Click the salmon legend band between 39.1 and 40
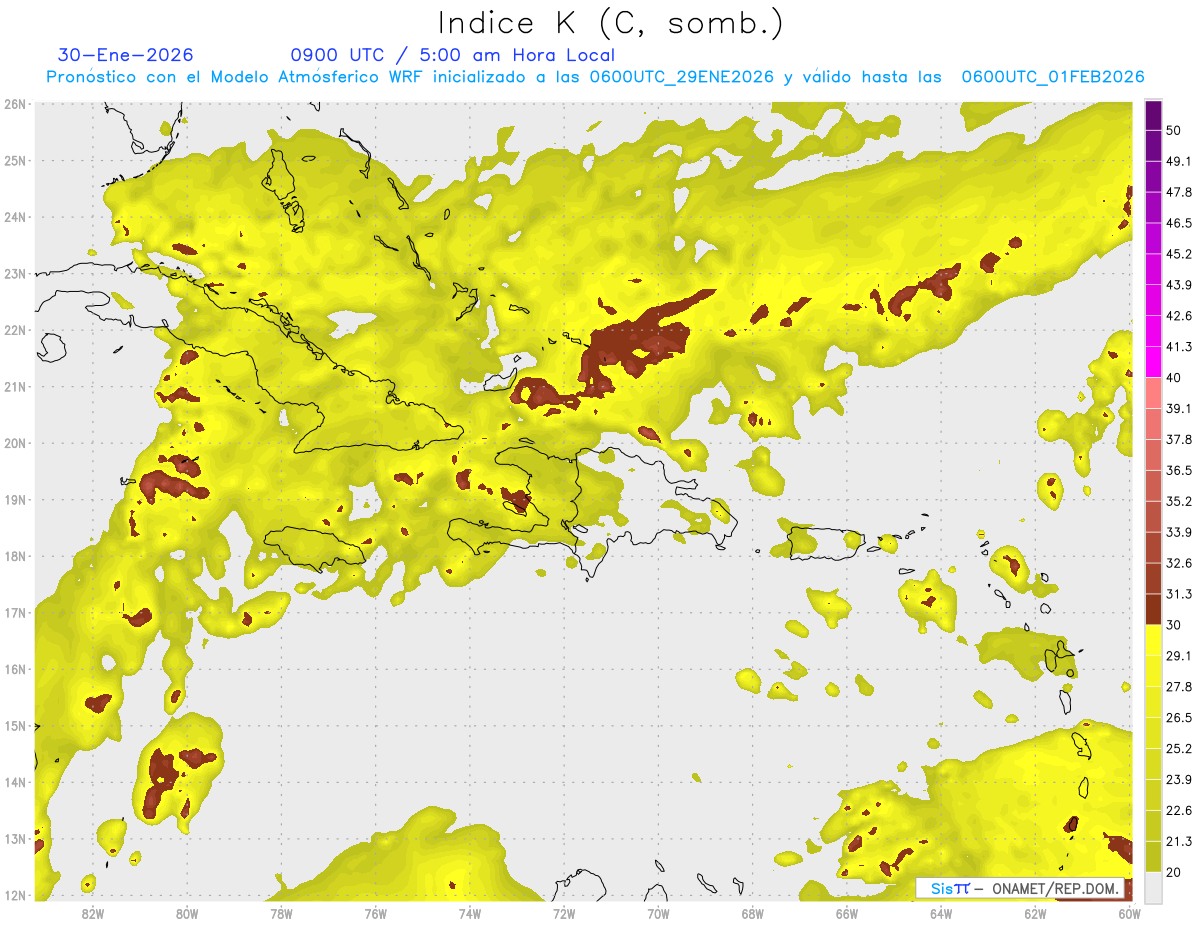Viewport: 1200px width, 927px height. pyautogui.click(x=1153, y=393)
